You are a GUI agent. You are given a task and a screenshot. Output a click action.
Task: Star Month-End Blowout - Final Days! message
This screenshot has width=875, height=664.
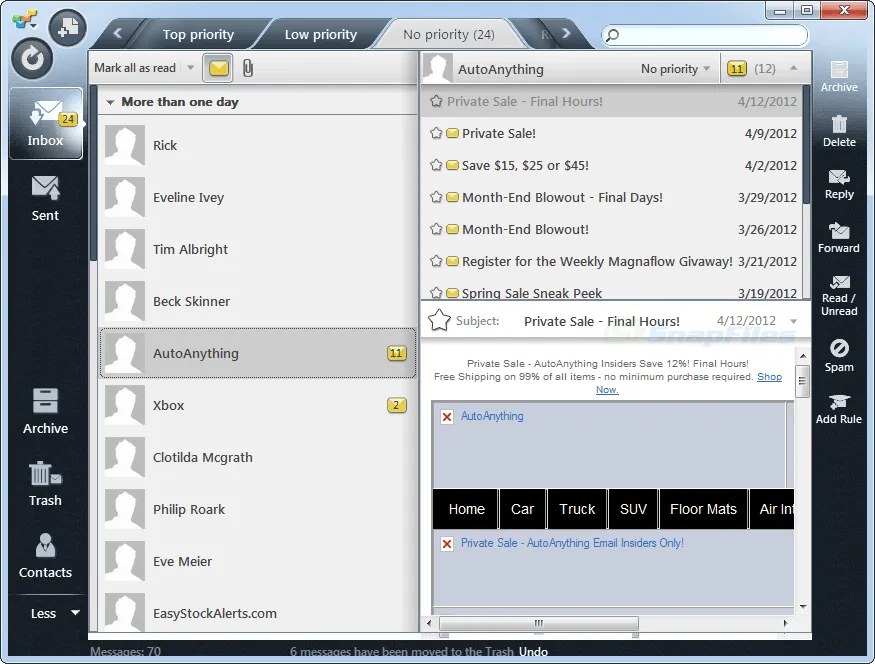click(436, 197)
